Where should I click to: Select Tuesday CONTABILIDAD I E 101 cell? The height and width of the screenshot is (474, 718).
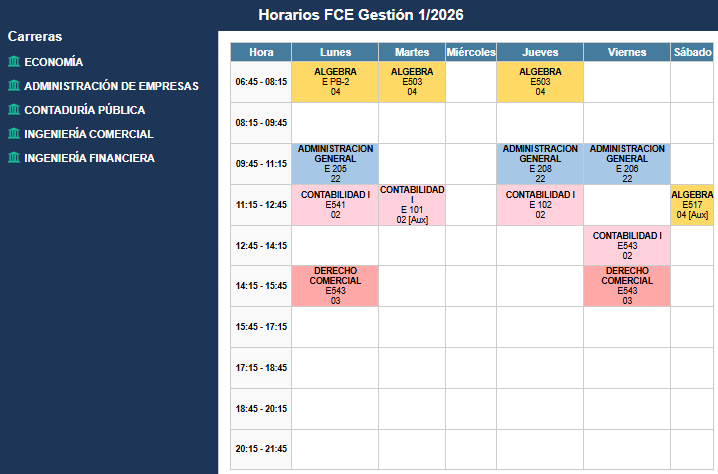click(412, 205)
